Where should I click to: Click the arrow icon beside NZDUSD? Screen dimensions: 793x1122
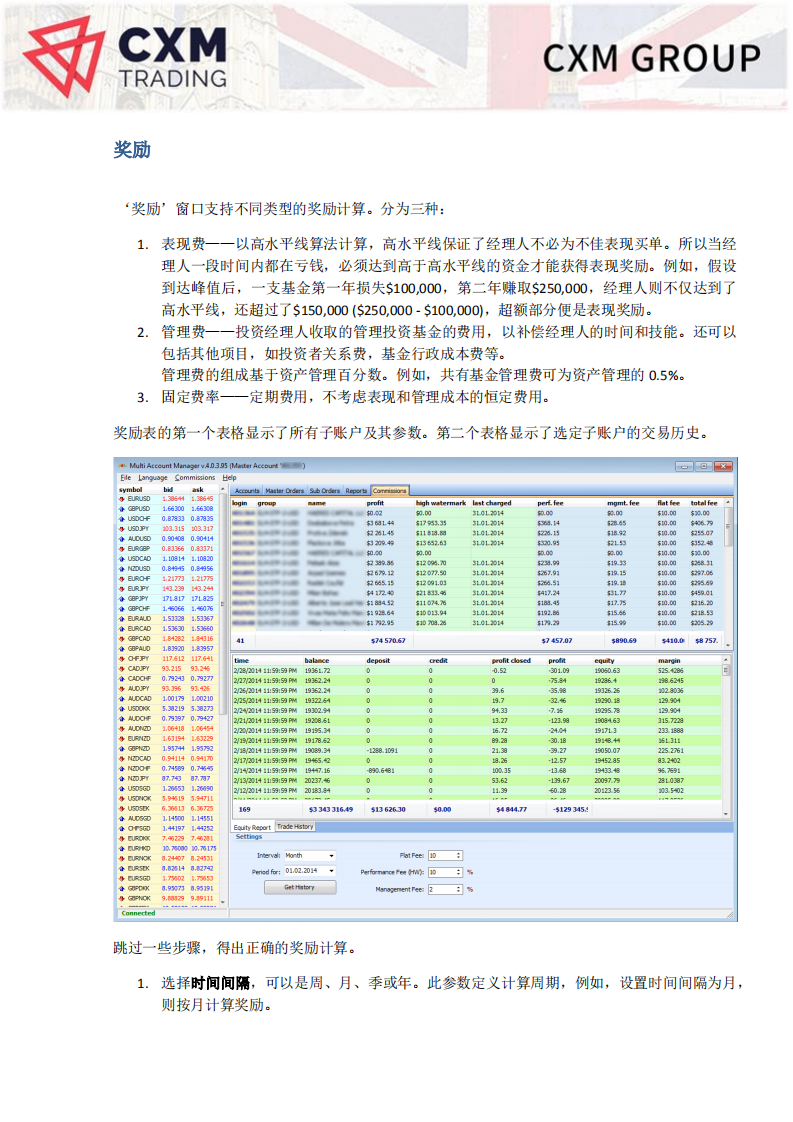coord(122,569)
